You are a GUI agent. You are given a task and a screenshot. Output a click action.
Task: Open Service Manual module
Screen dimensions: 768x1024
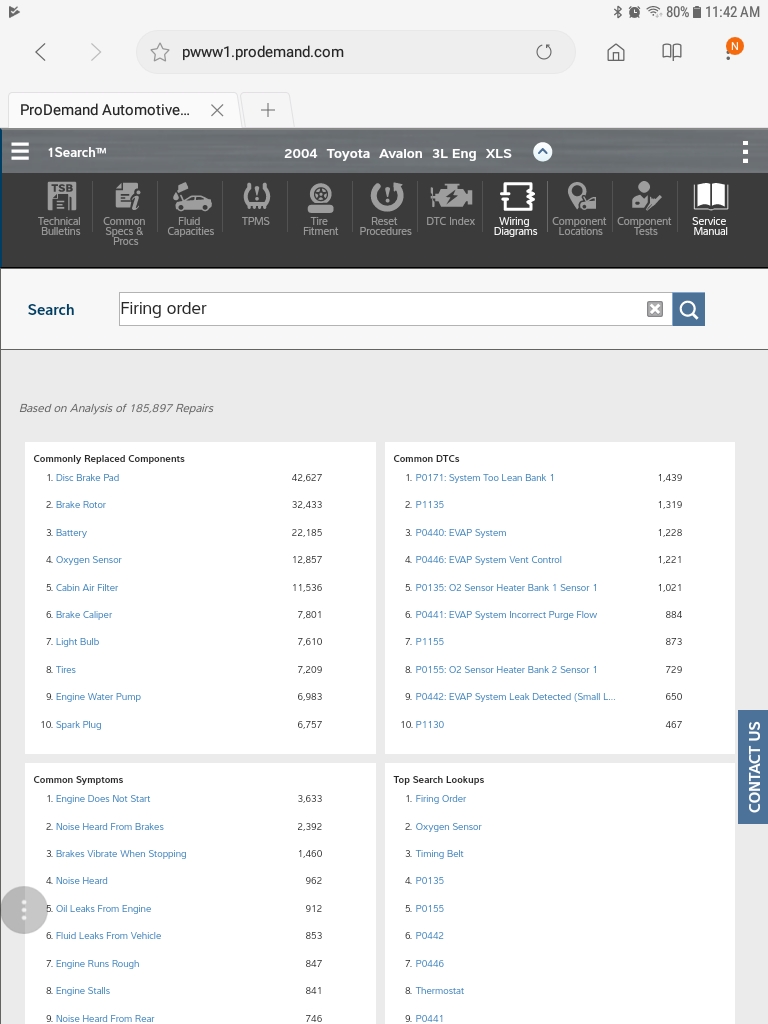point(710,208)
